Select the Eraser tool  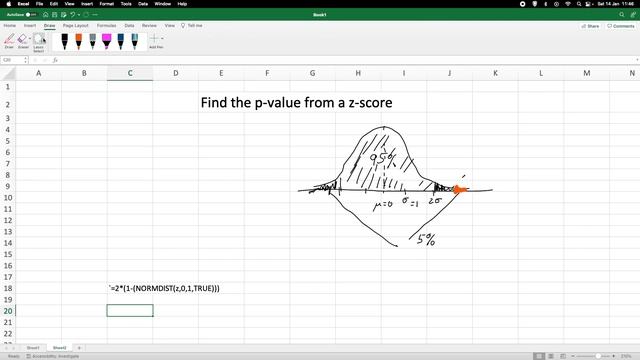pos(22,41)
